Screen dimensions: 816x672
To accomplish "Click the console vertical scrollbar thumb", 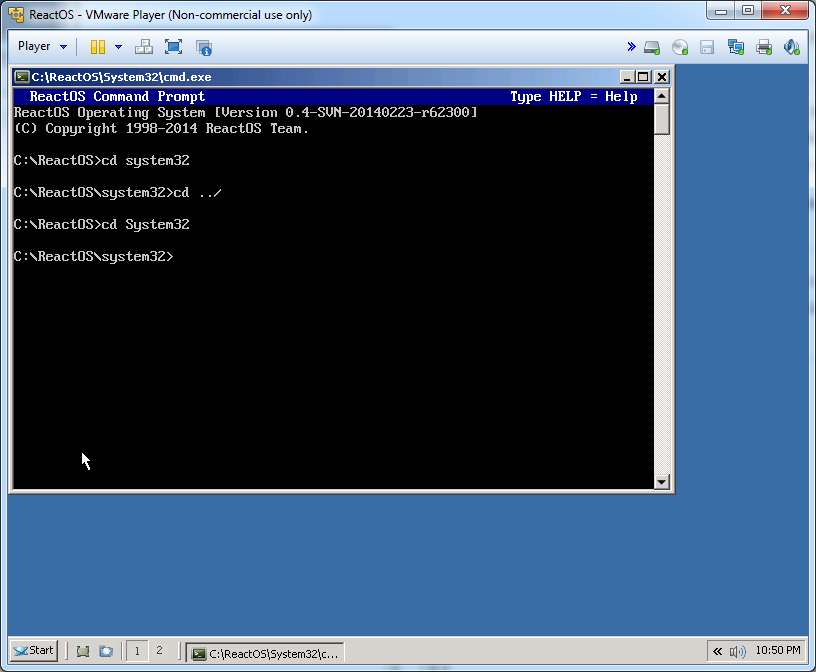I will click(661, 119).
